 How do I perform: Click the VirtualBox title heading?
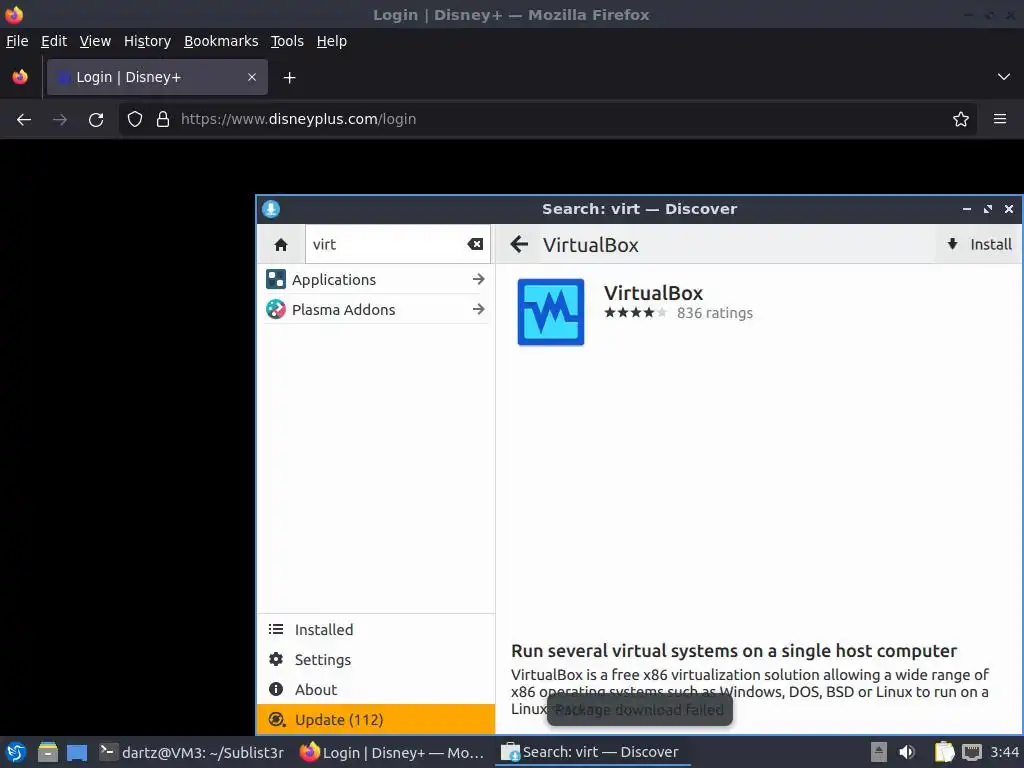click(x=653, y=293)
